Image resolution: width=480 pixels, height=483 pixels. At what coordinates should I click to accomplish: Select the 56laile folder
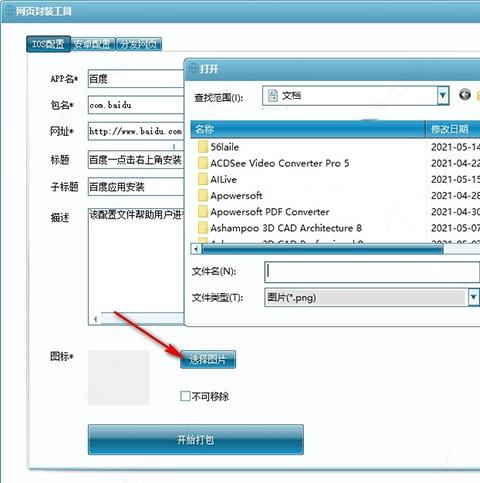pos(225,147)
